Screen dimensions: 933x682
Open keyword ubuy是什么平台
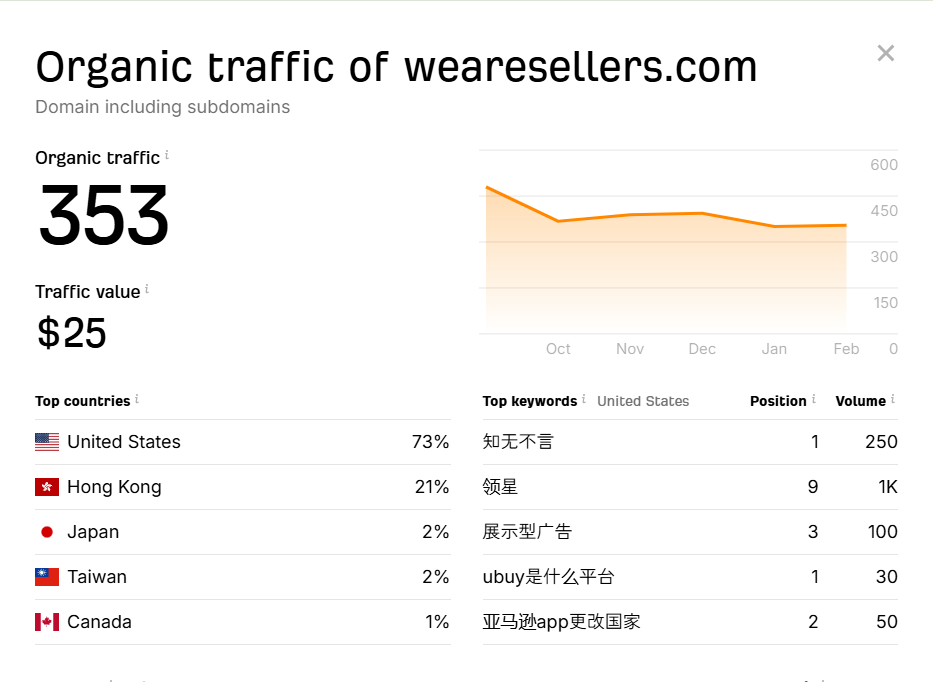click(x=548, y=577)
